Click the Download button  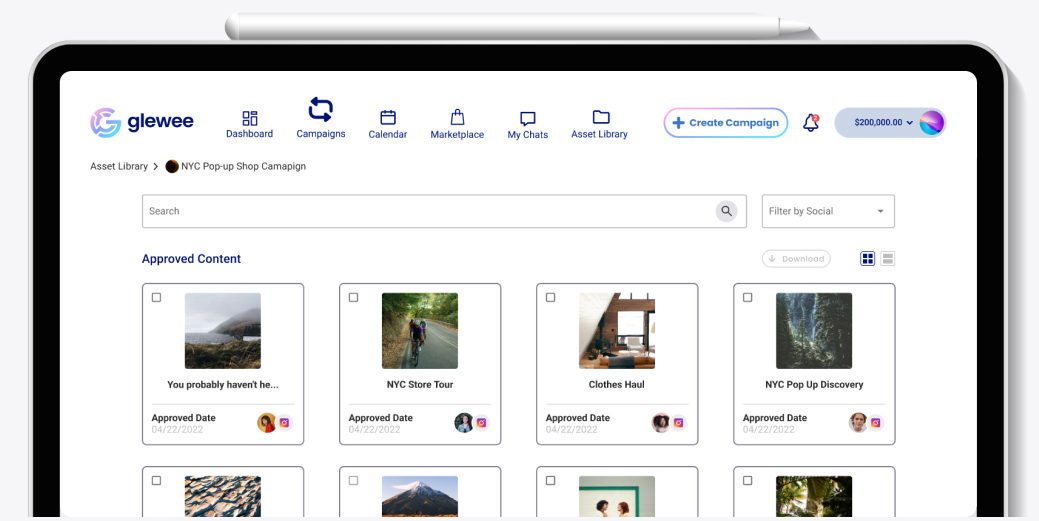point(796,259)
